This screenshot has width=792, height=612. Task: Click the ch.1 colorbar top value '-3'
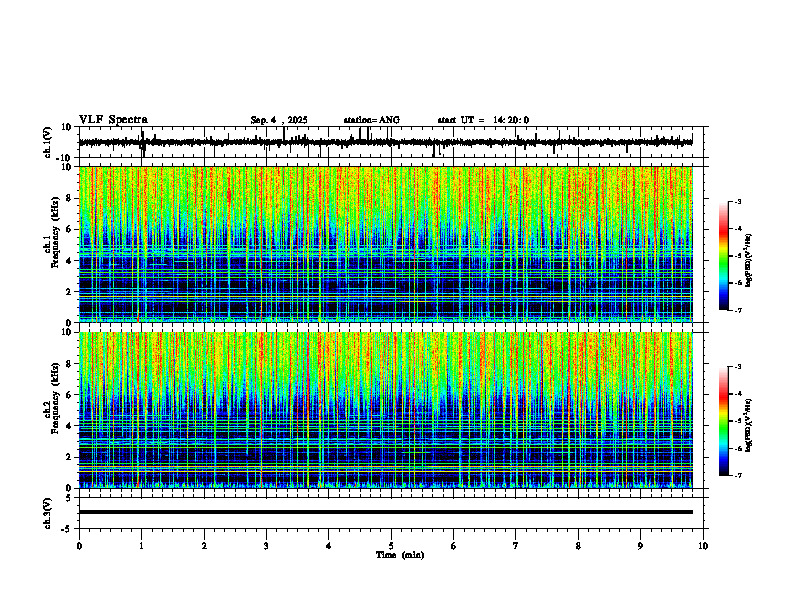coord(738,201)
